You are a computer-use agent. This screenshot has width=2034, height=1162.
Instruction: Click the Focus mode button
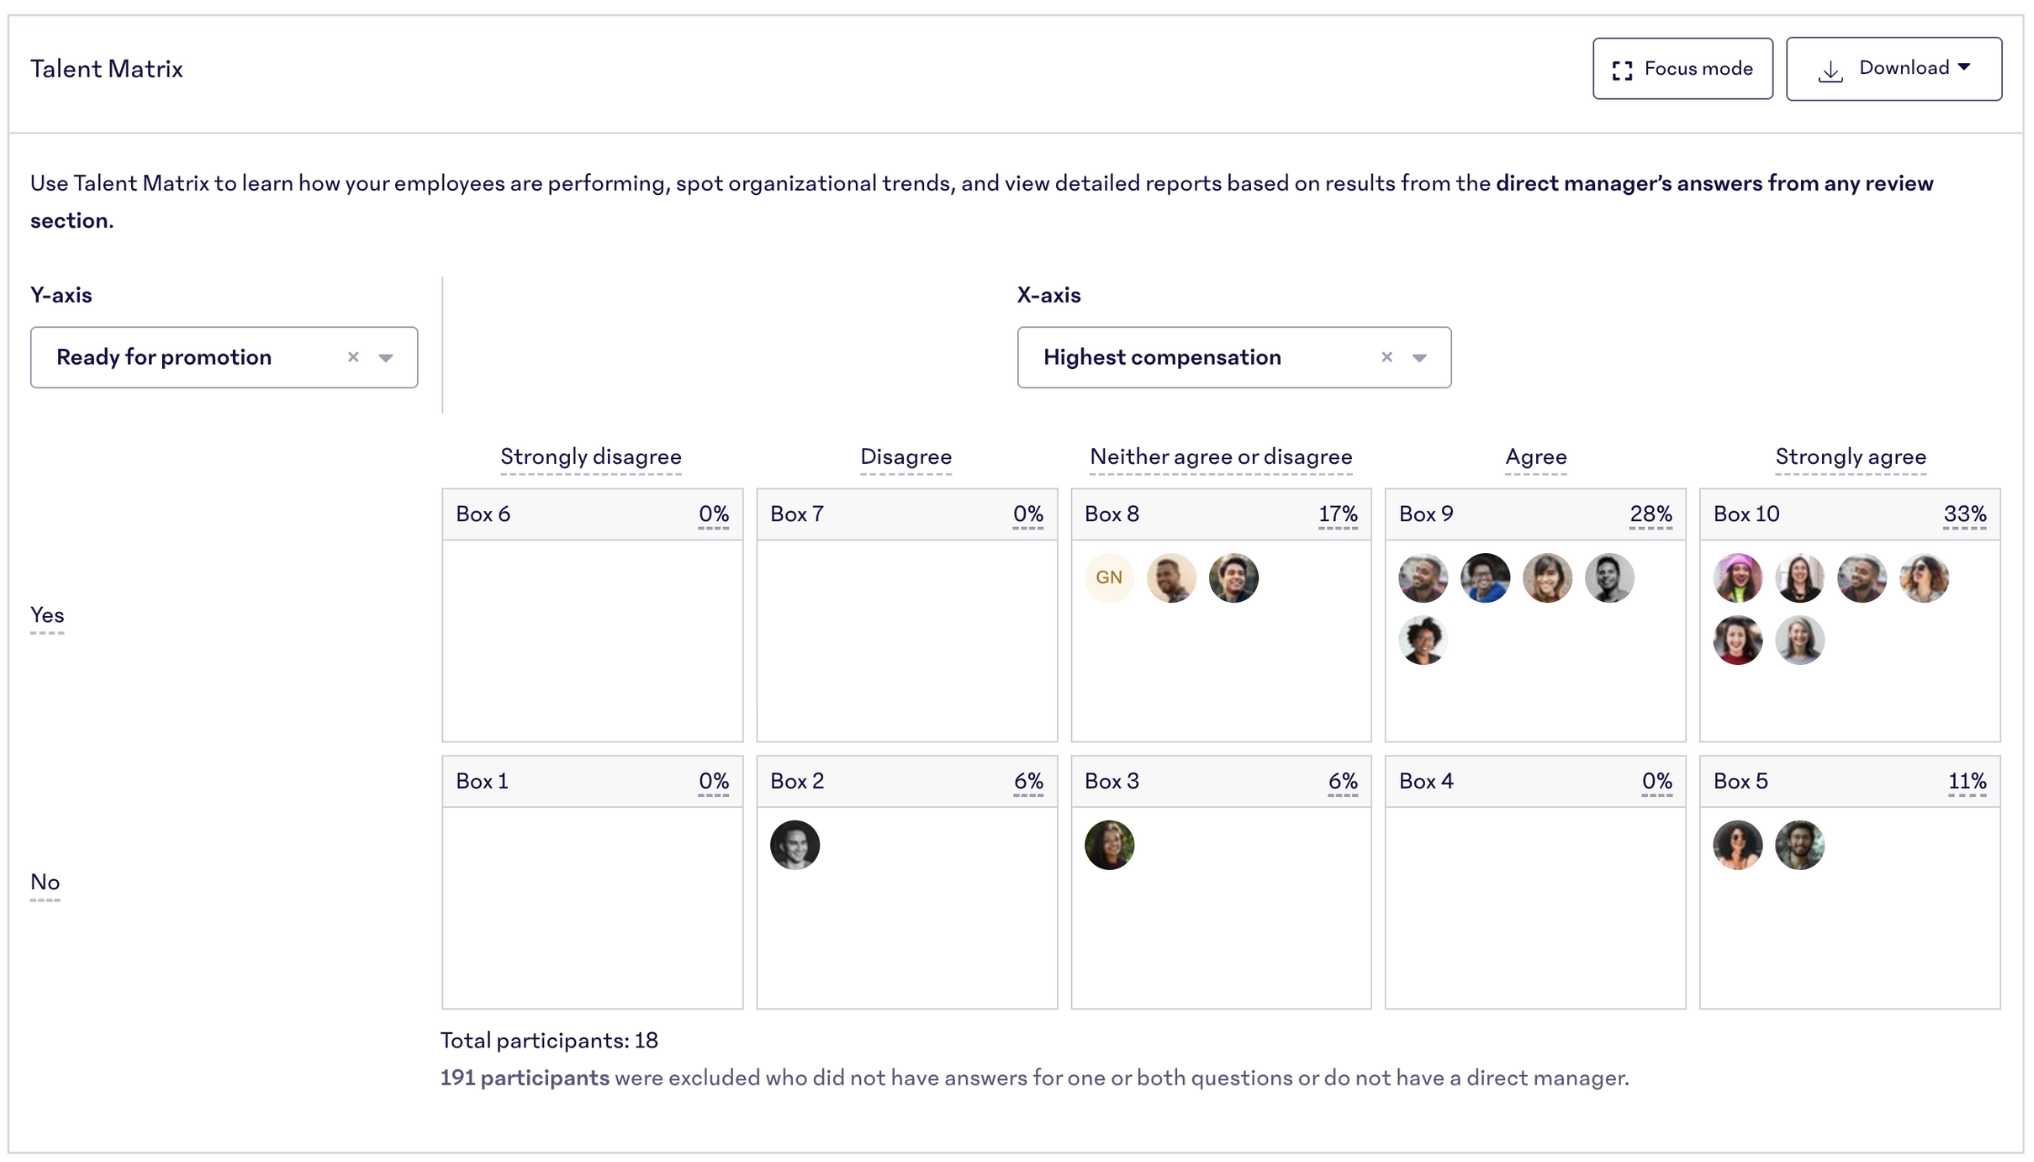1682,69
